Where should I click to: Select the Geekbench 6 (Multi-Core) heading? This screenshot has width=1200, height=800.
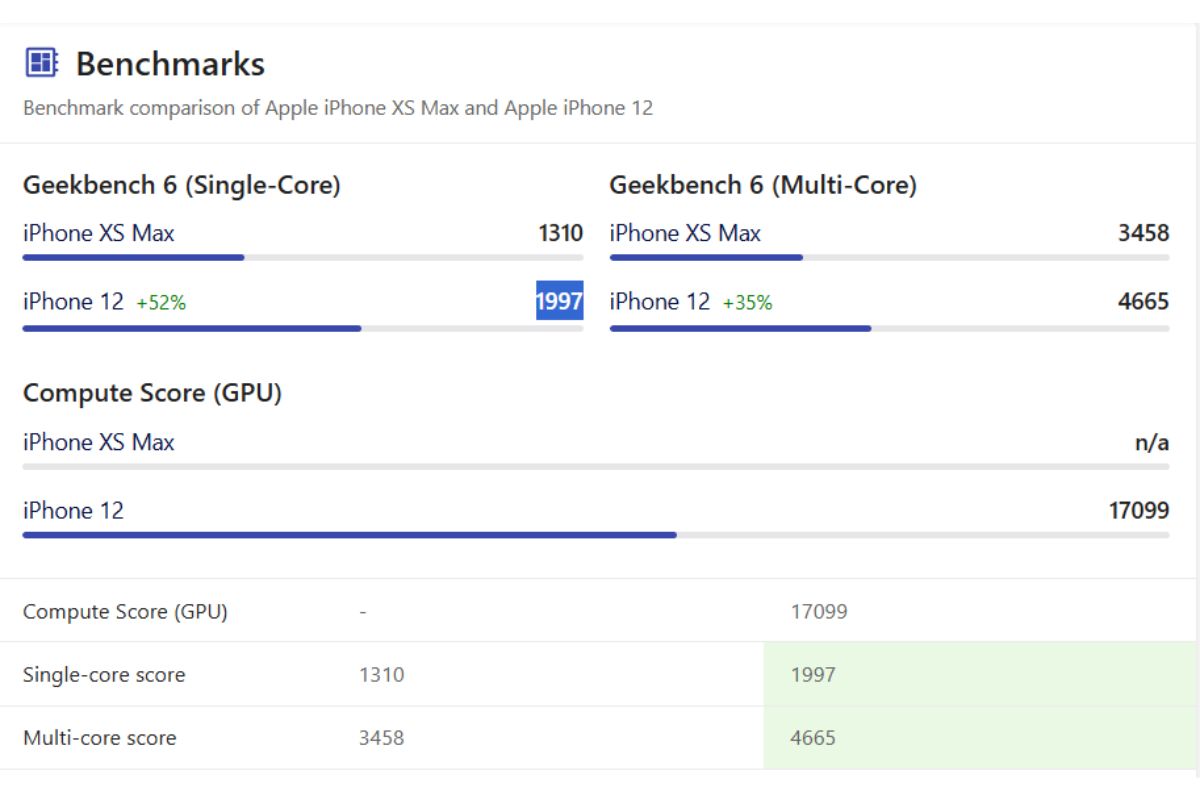(x=762, y=185)
